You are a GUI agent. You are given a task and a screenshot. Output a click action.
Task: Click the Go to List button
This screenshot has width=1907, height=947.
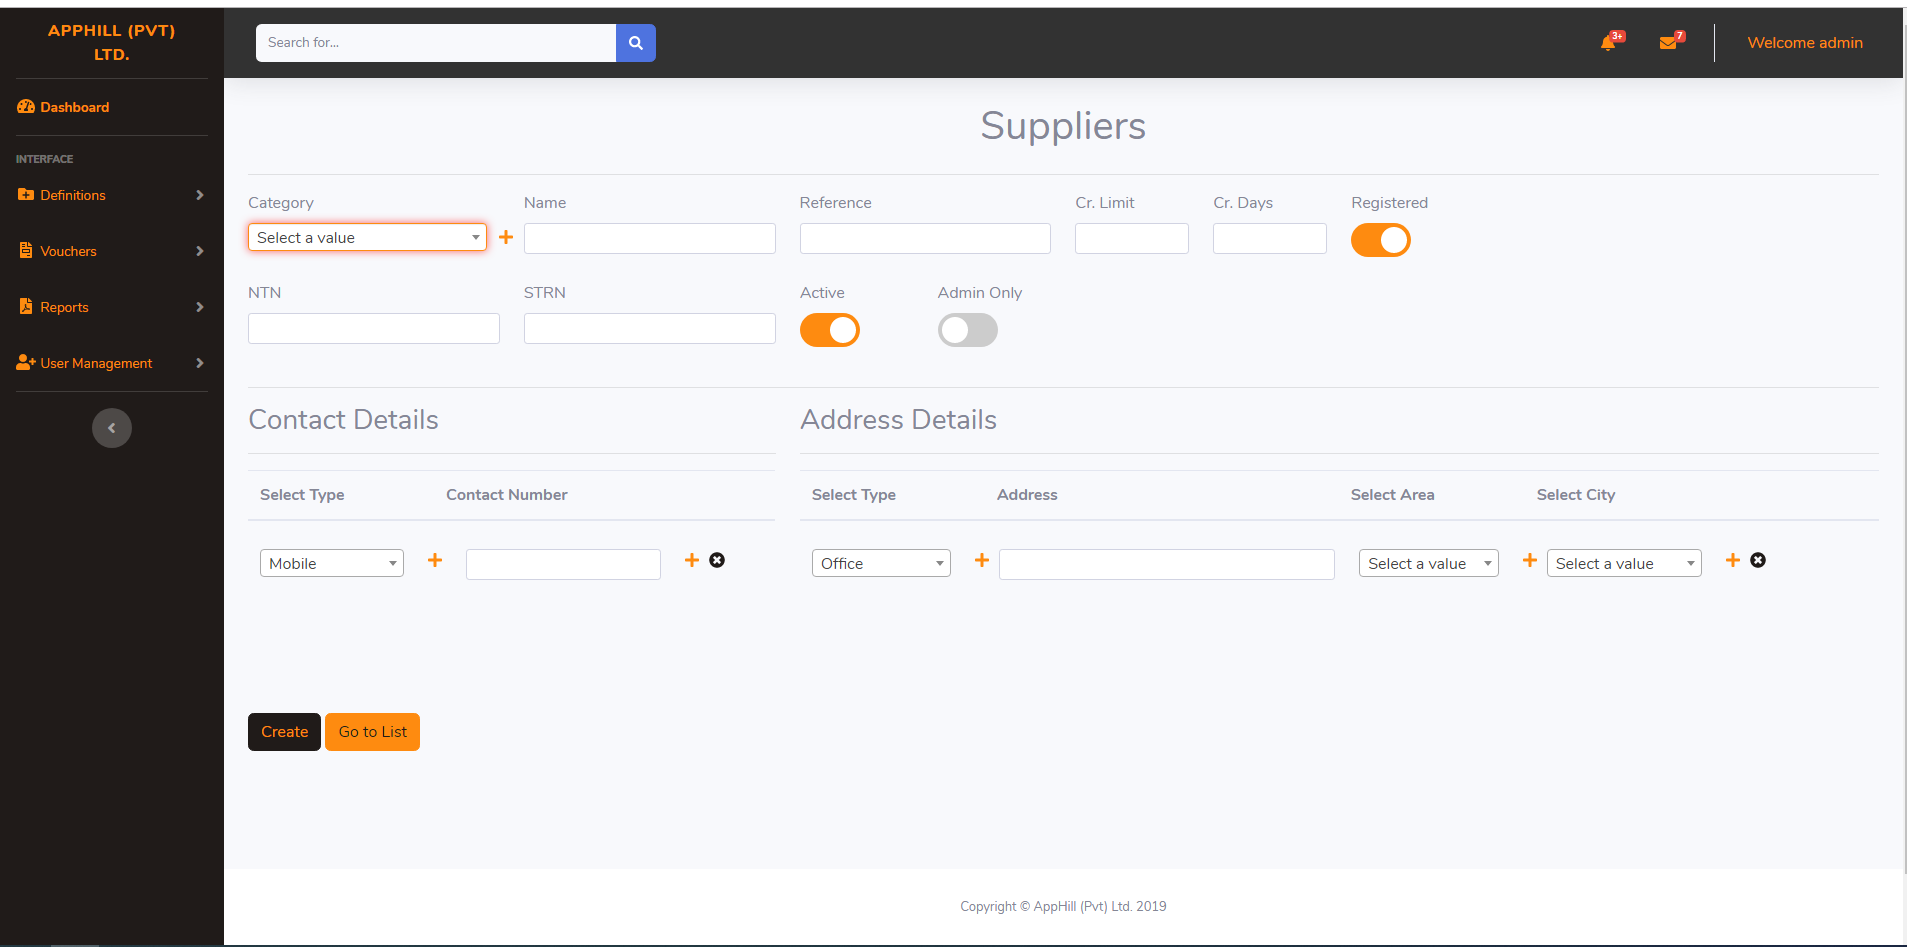(372, 732)
